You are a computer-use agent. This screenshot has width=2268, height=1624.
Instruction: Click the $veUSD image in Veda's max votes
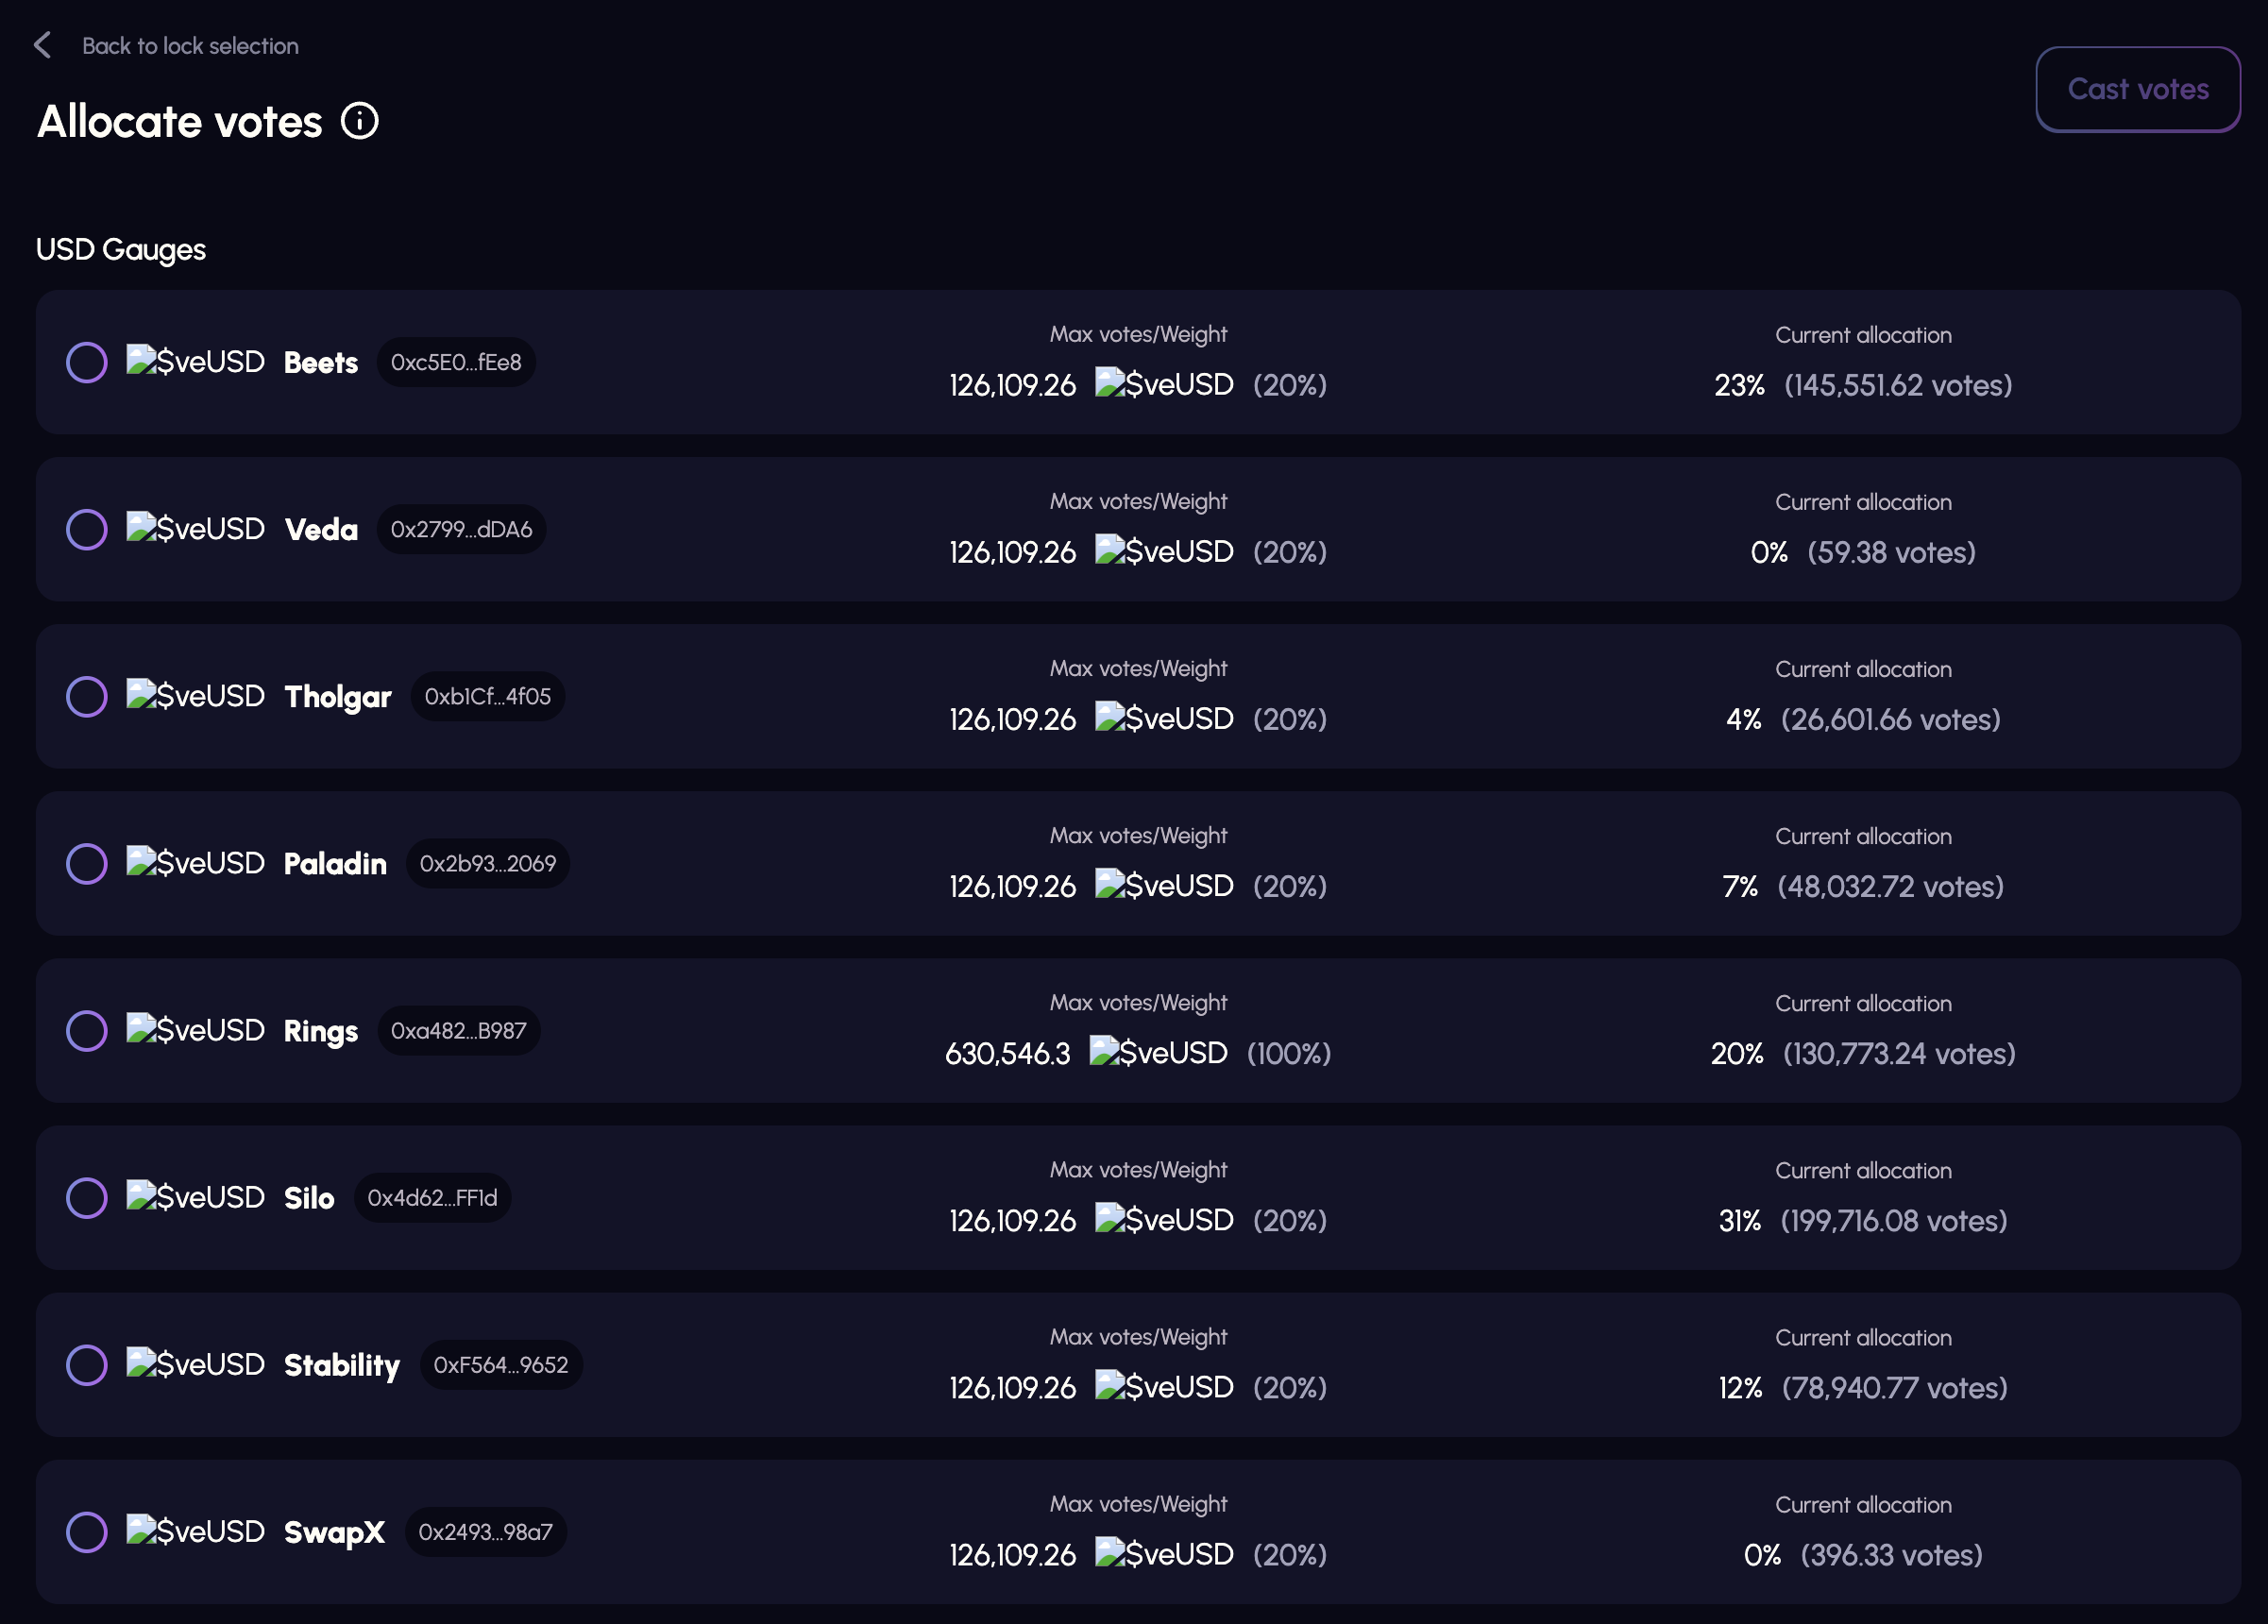pos(1164,551)
